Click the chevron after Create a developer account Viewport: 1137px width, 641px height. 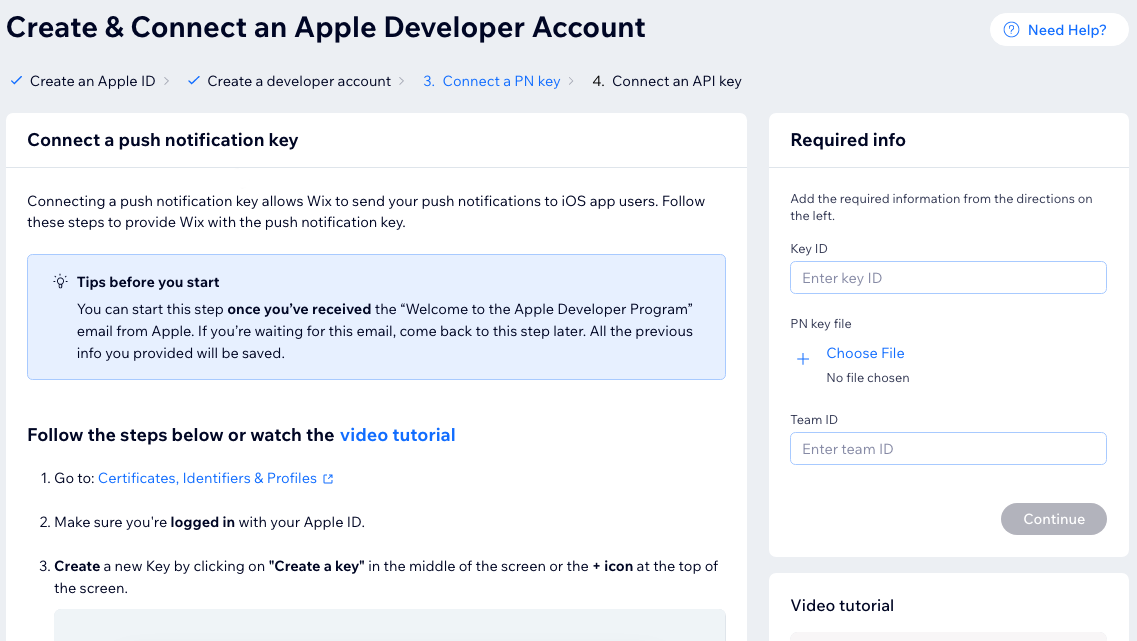point(402,81)
